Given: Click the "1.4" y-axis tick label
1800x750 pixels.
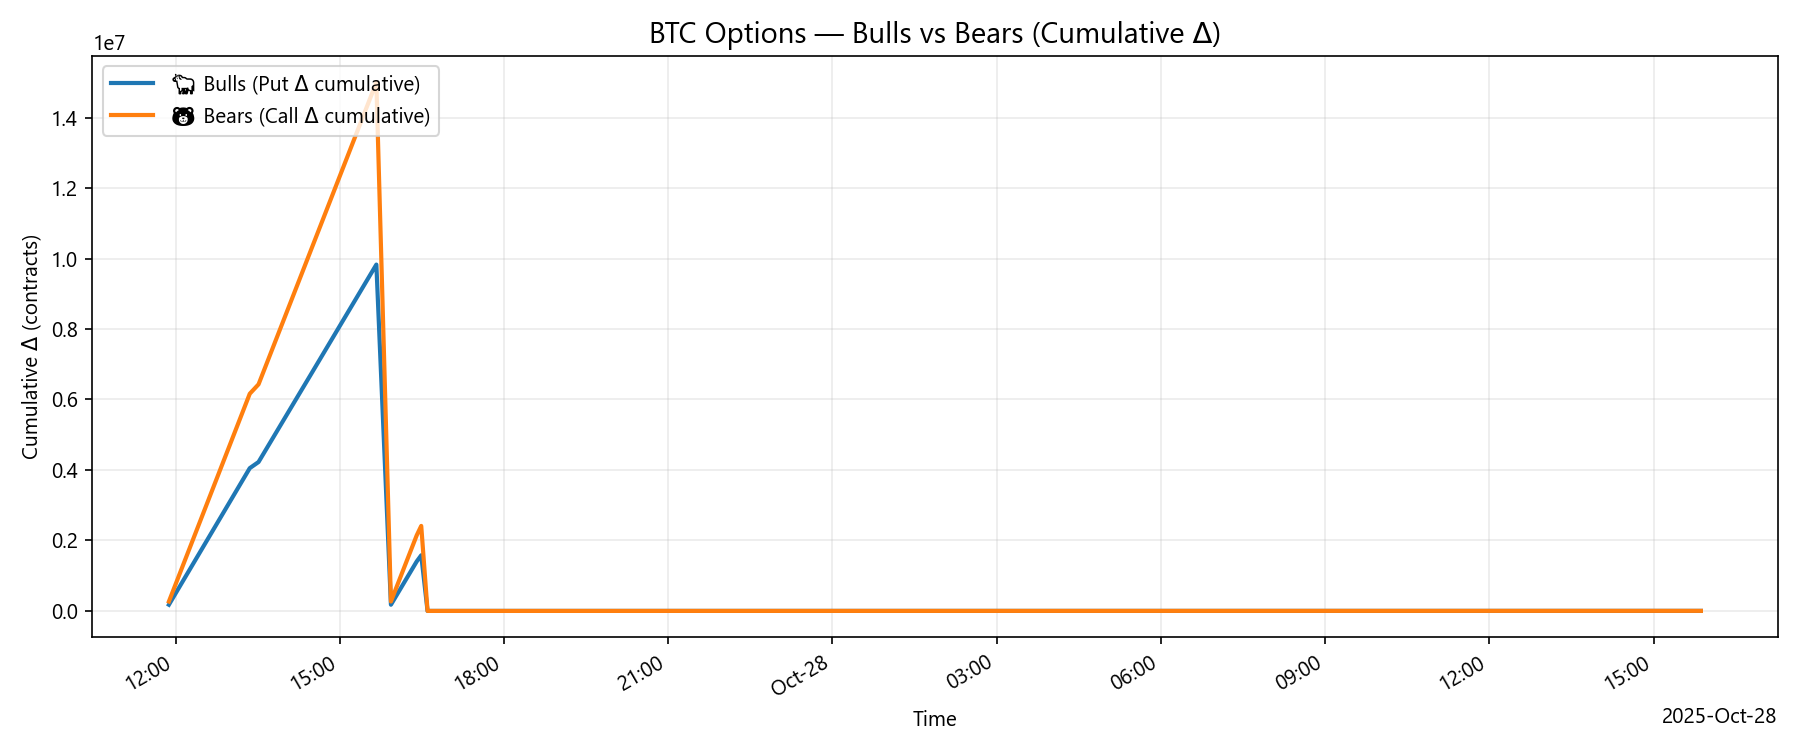Looking at the screenshot, I should [64, 119].
